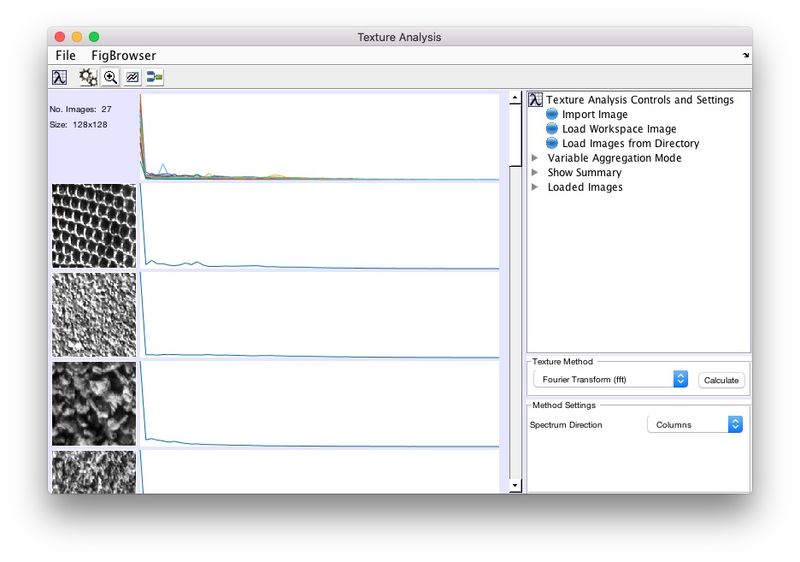
Task: Expand the Variable Aggregation Mode node
Action: [536, 158]
